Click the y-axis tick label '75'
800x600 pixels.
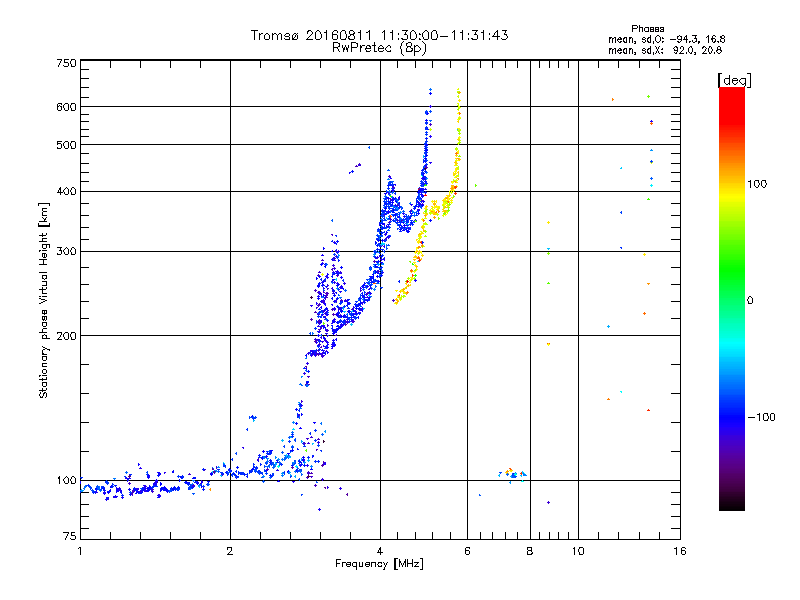70,536
